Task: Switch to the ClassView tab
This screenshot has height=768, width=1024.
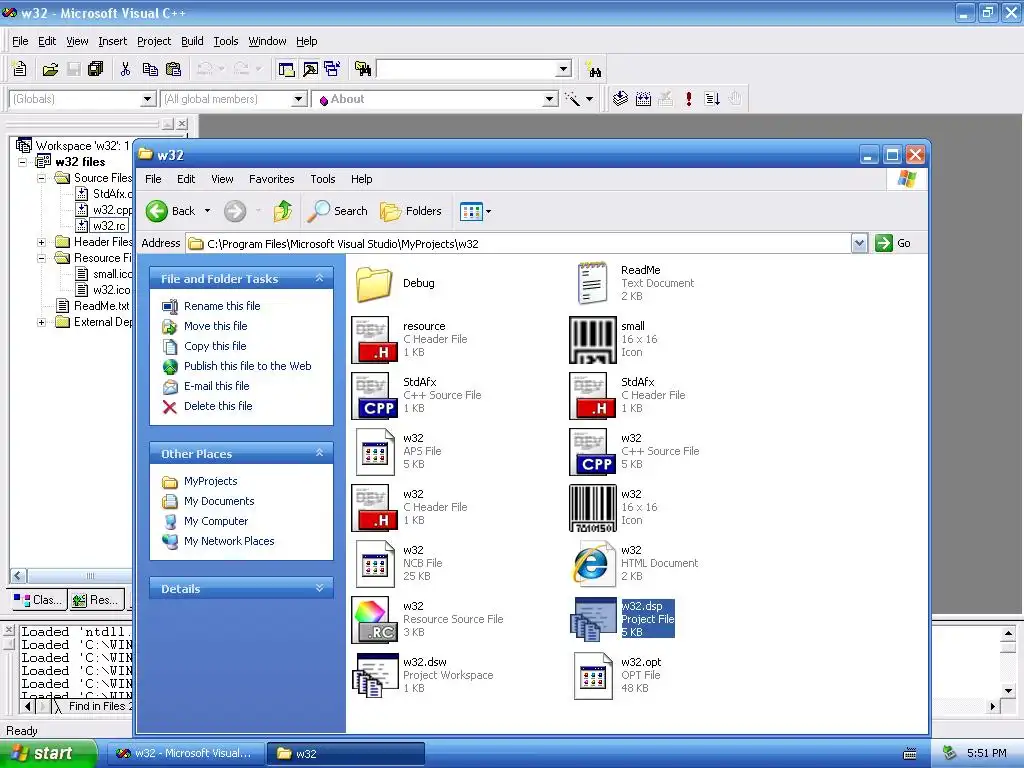Action: (39, 600)
